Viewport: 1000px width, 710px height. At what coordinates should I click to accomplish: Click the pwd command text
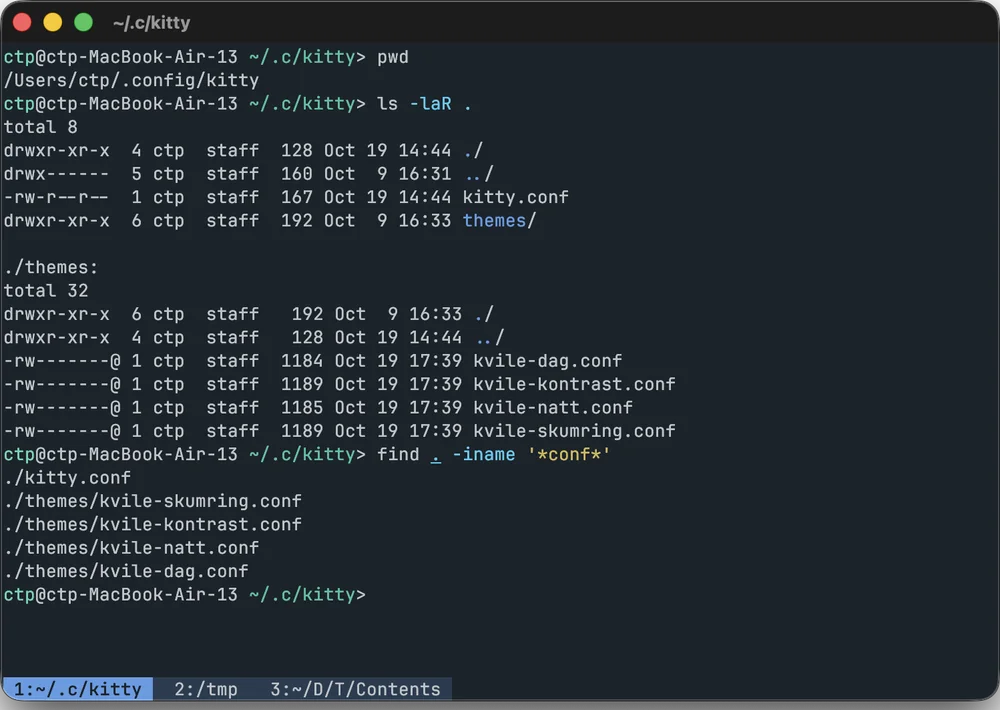click(x=393, y=57)
